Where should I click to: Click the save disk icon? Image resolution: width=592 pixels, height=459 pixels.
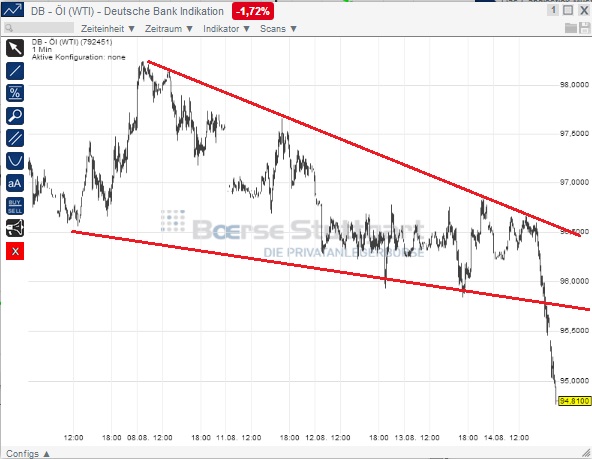click(x=584, y=28)
